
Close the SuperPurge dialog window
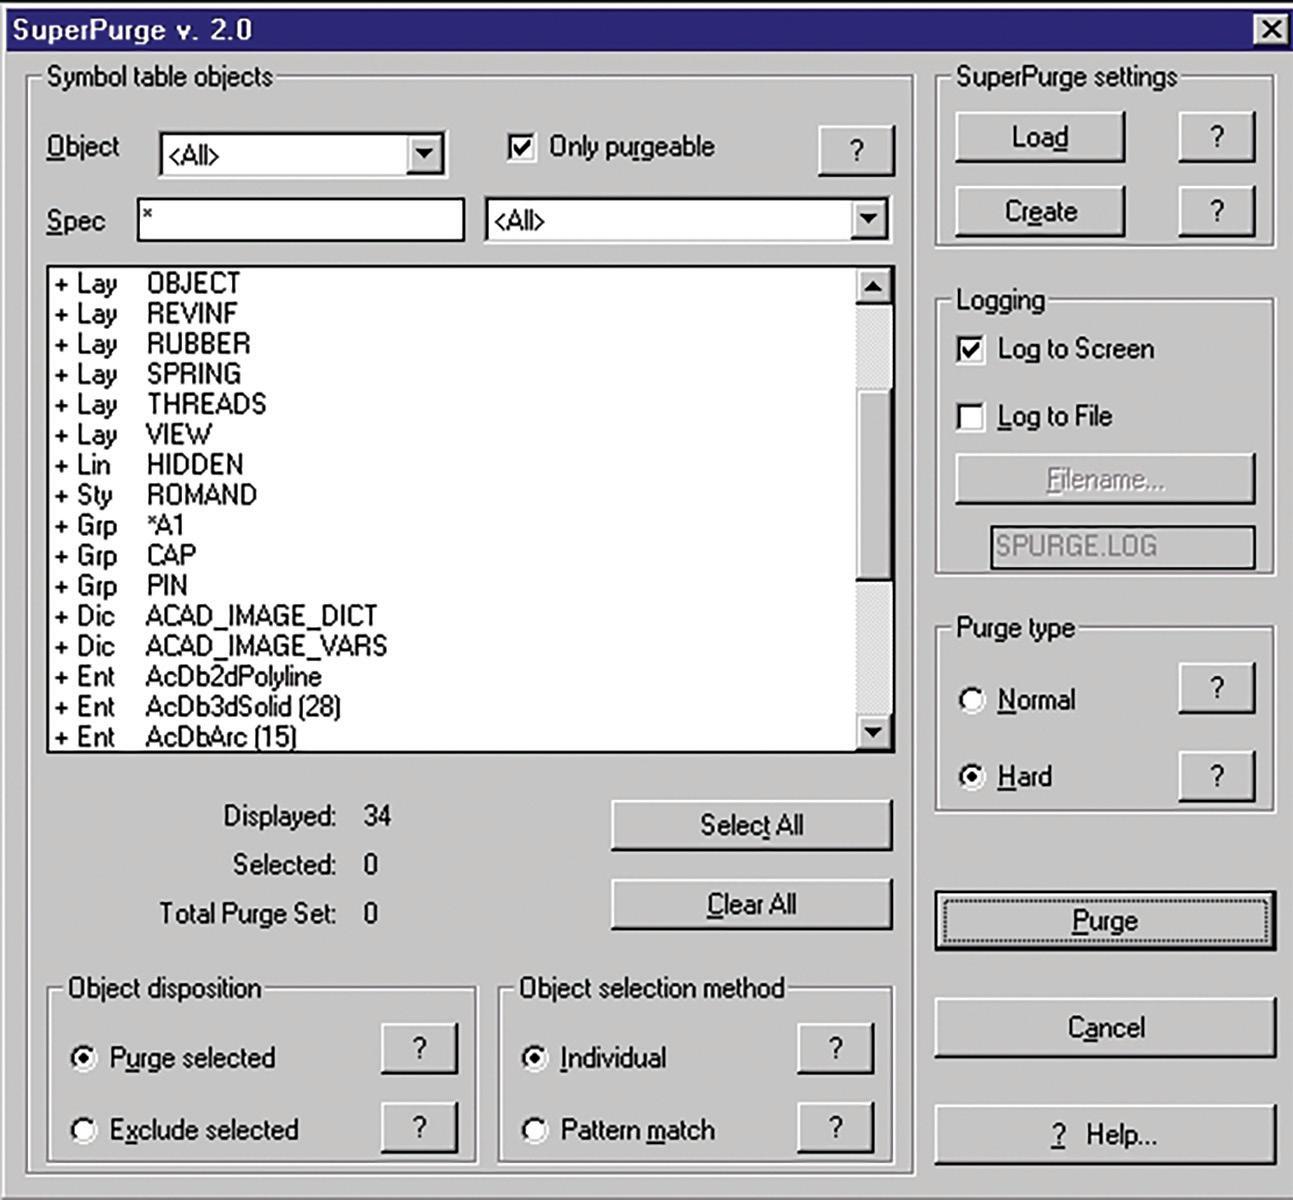point(1270,29)
